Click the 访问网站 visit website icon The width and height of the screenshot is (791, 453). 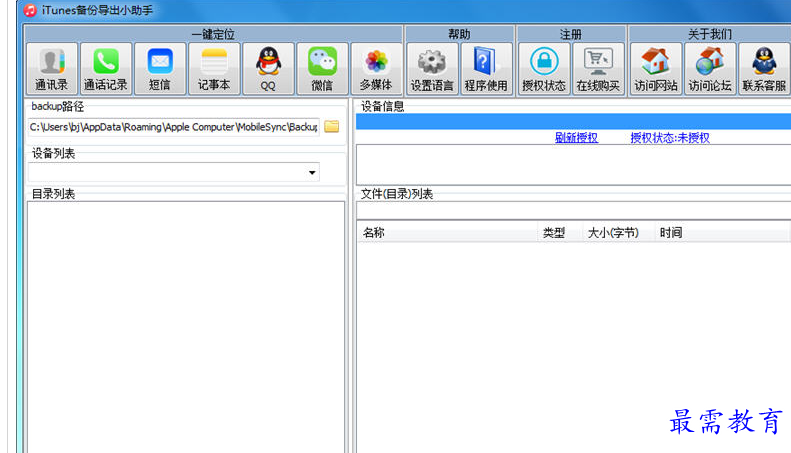[656, 69]
